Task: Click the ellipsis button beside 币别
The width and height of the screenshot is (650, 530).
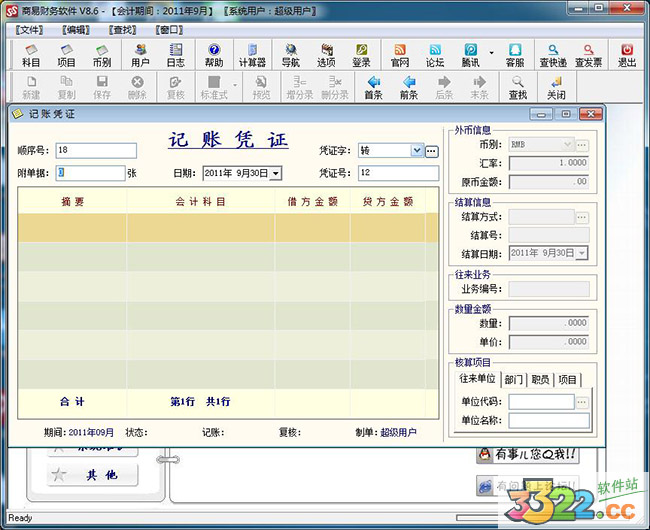Action: coord(582,145)
